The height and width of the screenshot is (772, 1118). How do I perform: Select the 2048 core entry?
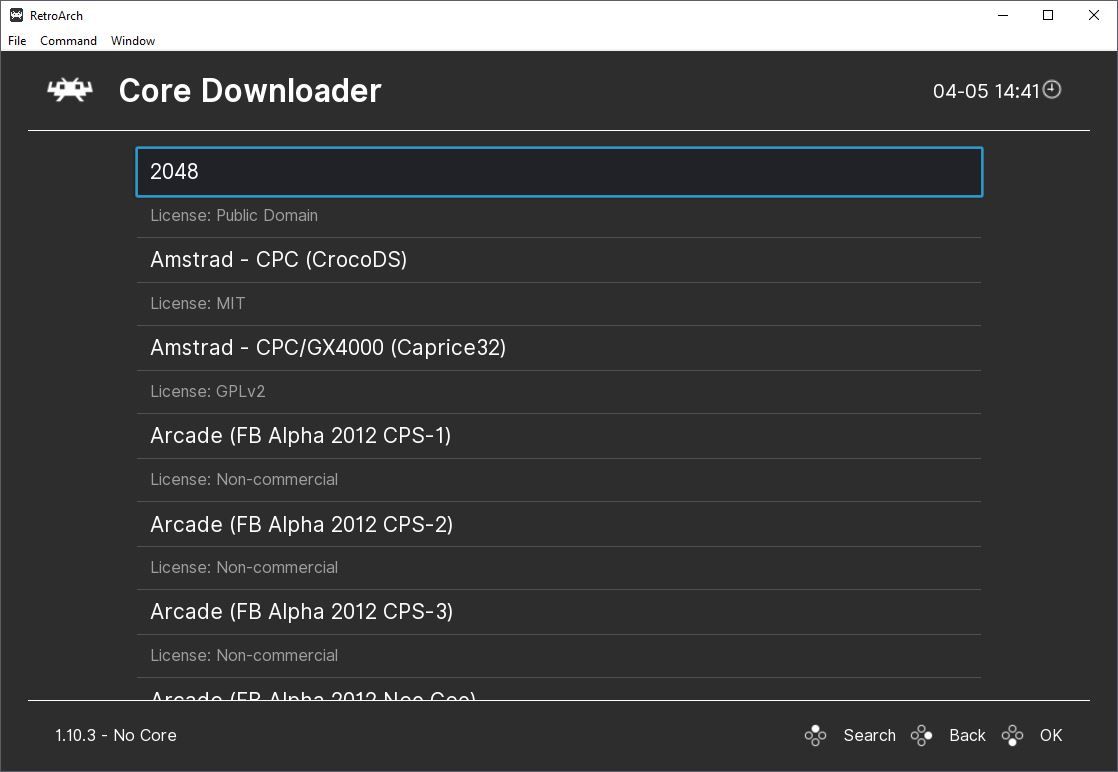click(559, 172)
